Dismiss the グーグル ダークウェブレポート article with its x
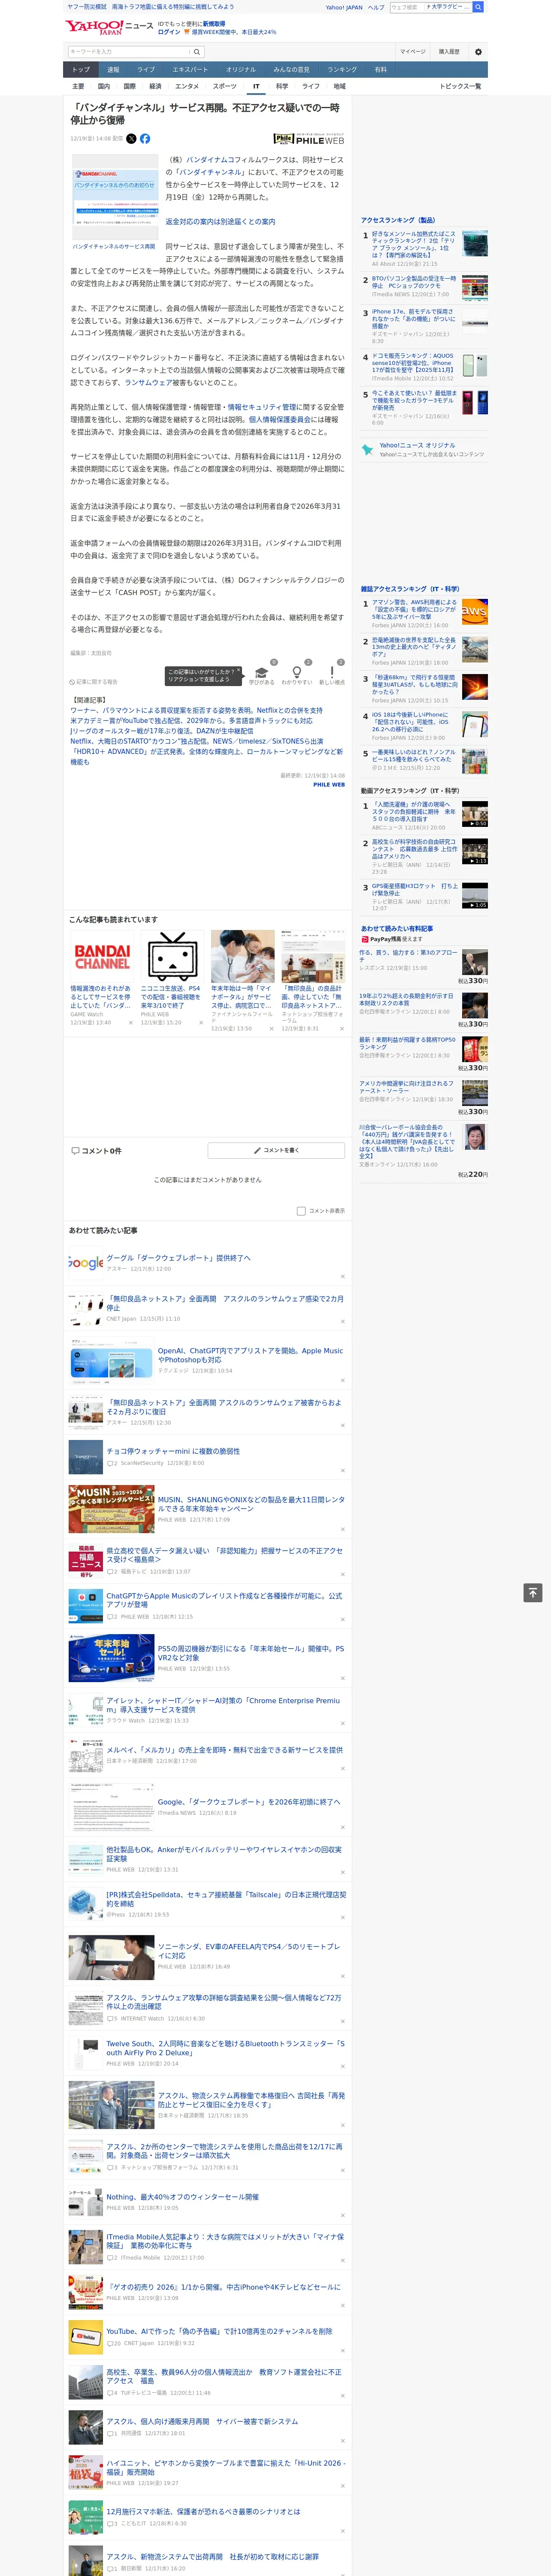The image size is (551, 2576). 342,1277
